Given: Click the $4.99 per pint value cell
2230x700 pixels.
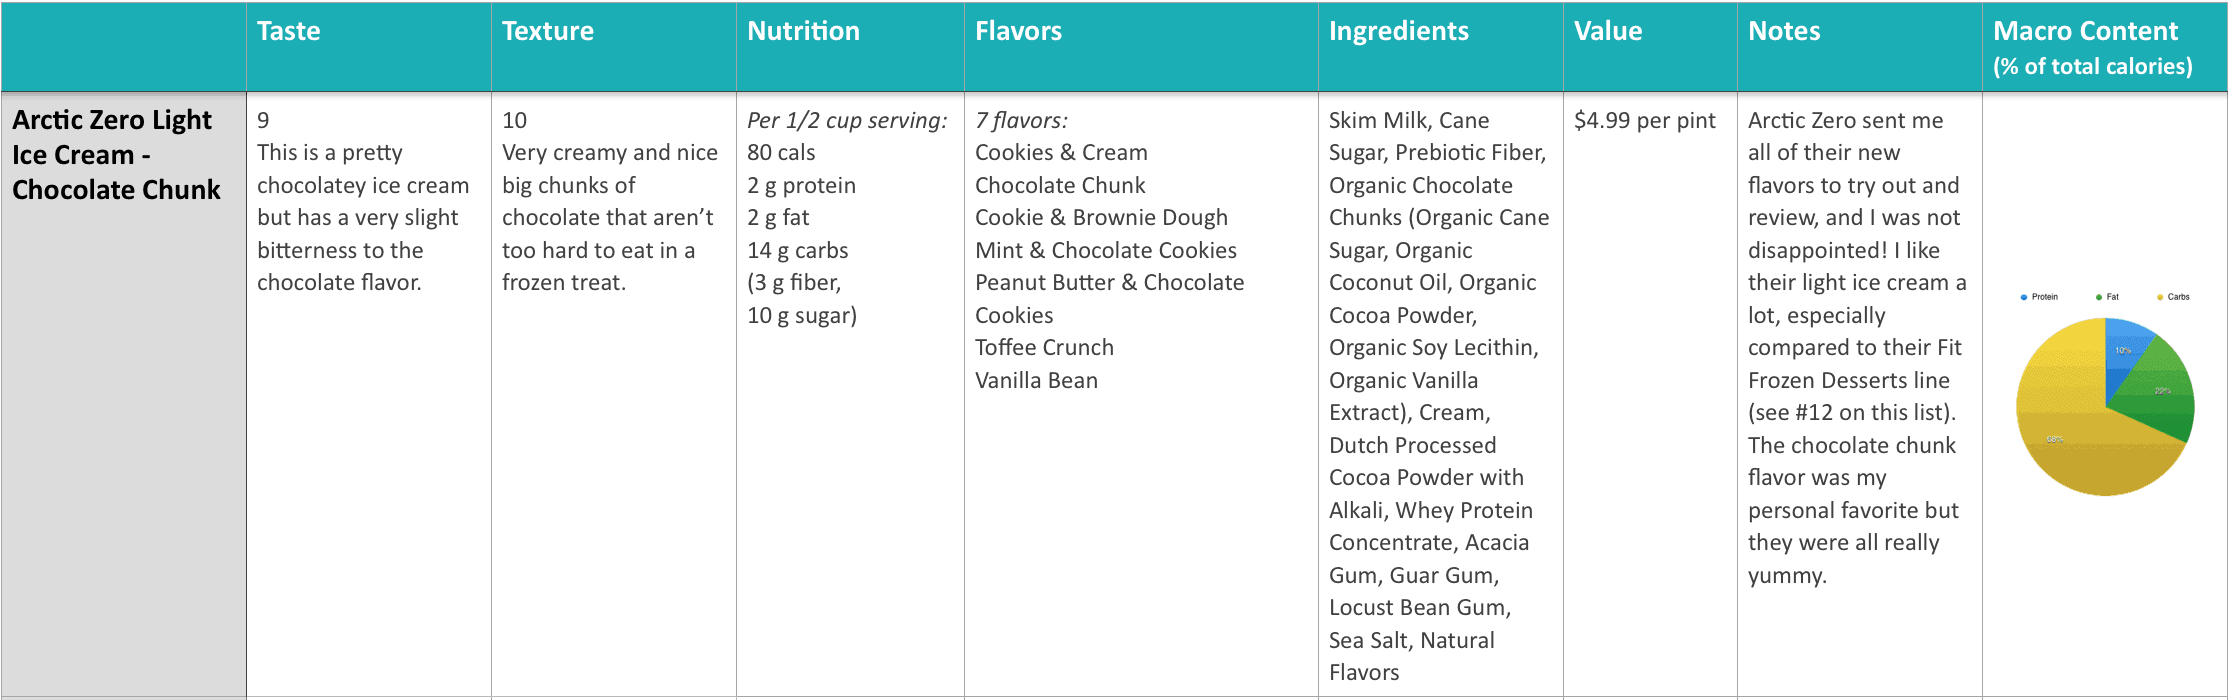Looking at the screenshot, I should tap(1644, 121).
